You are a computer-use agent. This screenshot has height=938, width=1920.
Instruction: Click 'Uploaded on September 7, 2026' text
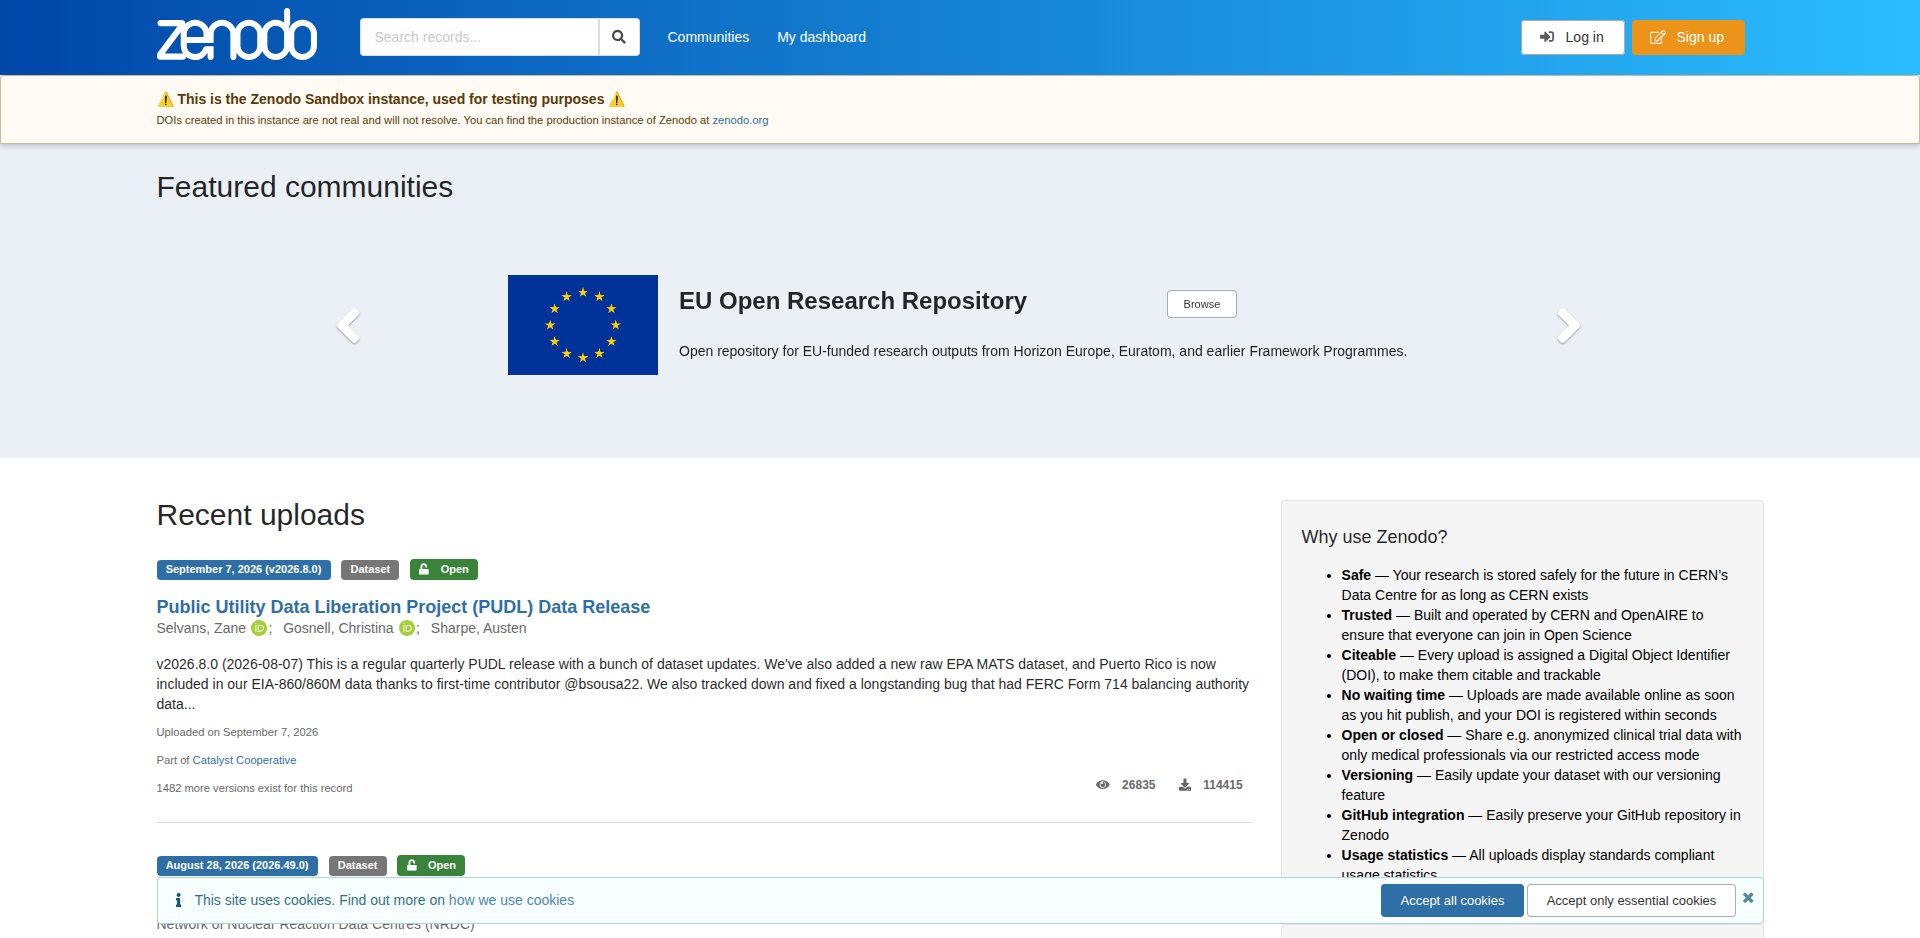pyautogui.click(x=237, y=732)
